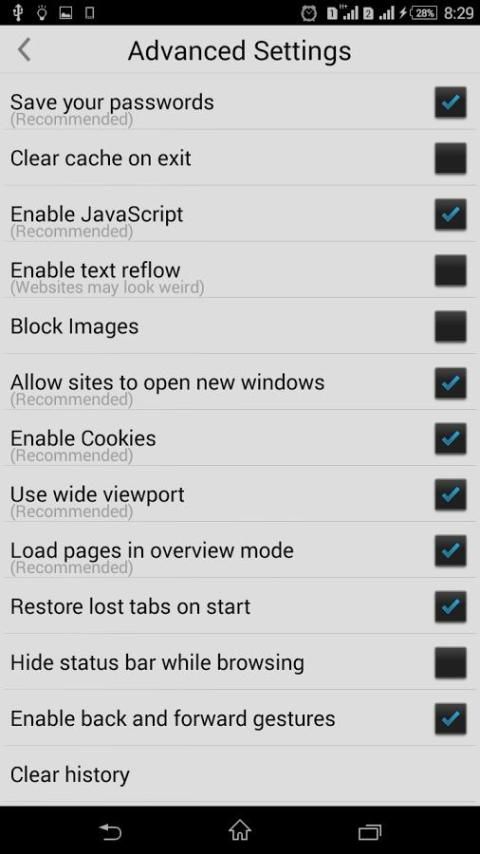This screenshot has height=854, width=480.
Task: Tap the picture notification icon
Action: point(65,13)
